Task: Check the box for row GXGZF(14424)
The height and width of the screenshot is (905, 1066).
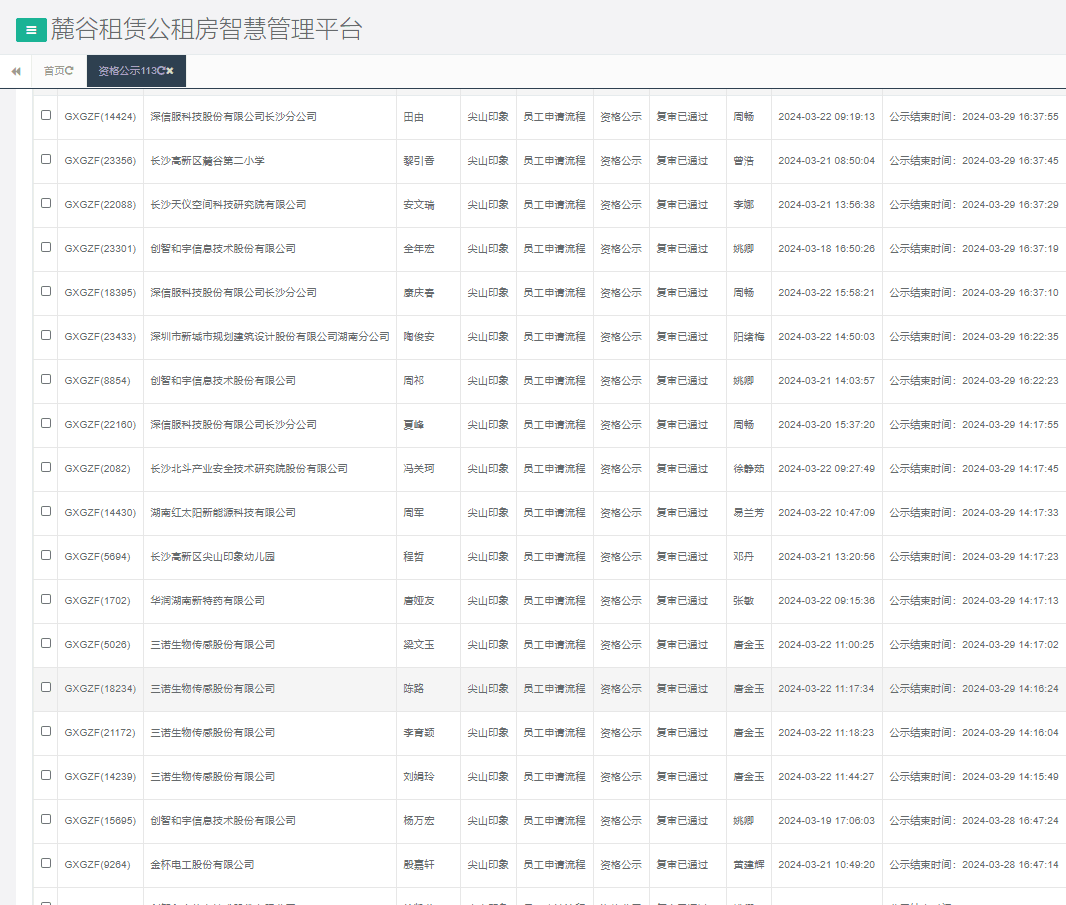Action: pos(46,116)
